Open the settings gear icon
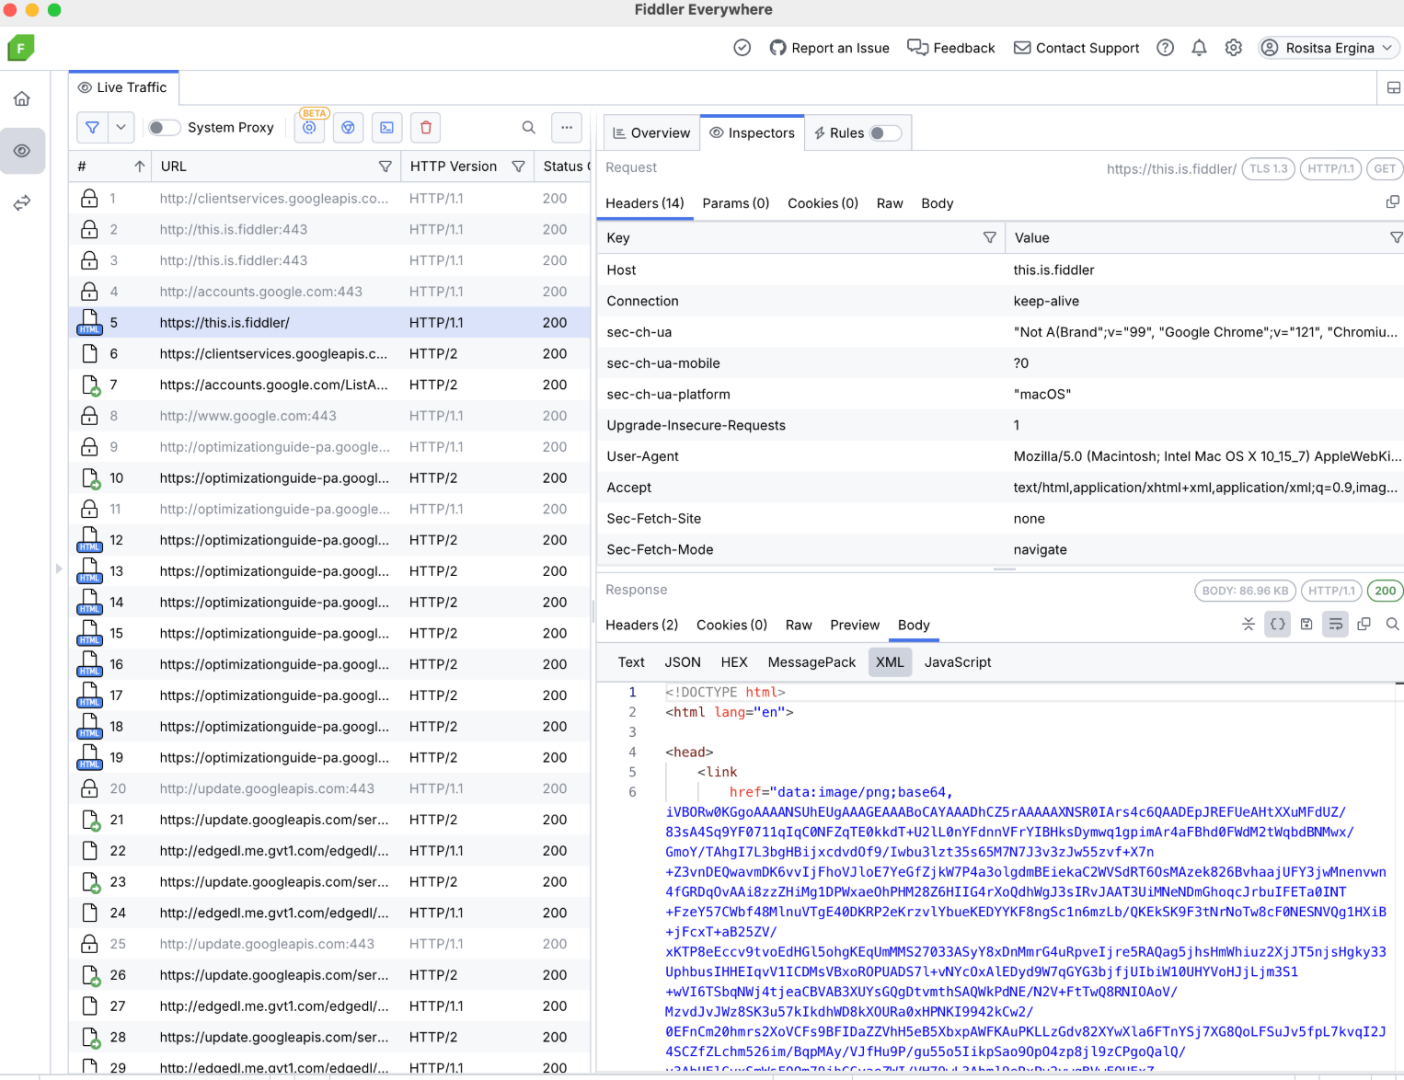This screenshot has width=1404, height=1080. click(1234, 48)
